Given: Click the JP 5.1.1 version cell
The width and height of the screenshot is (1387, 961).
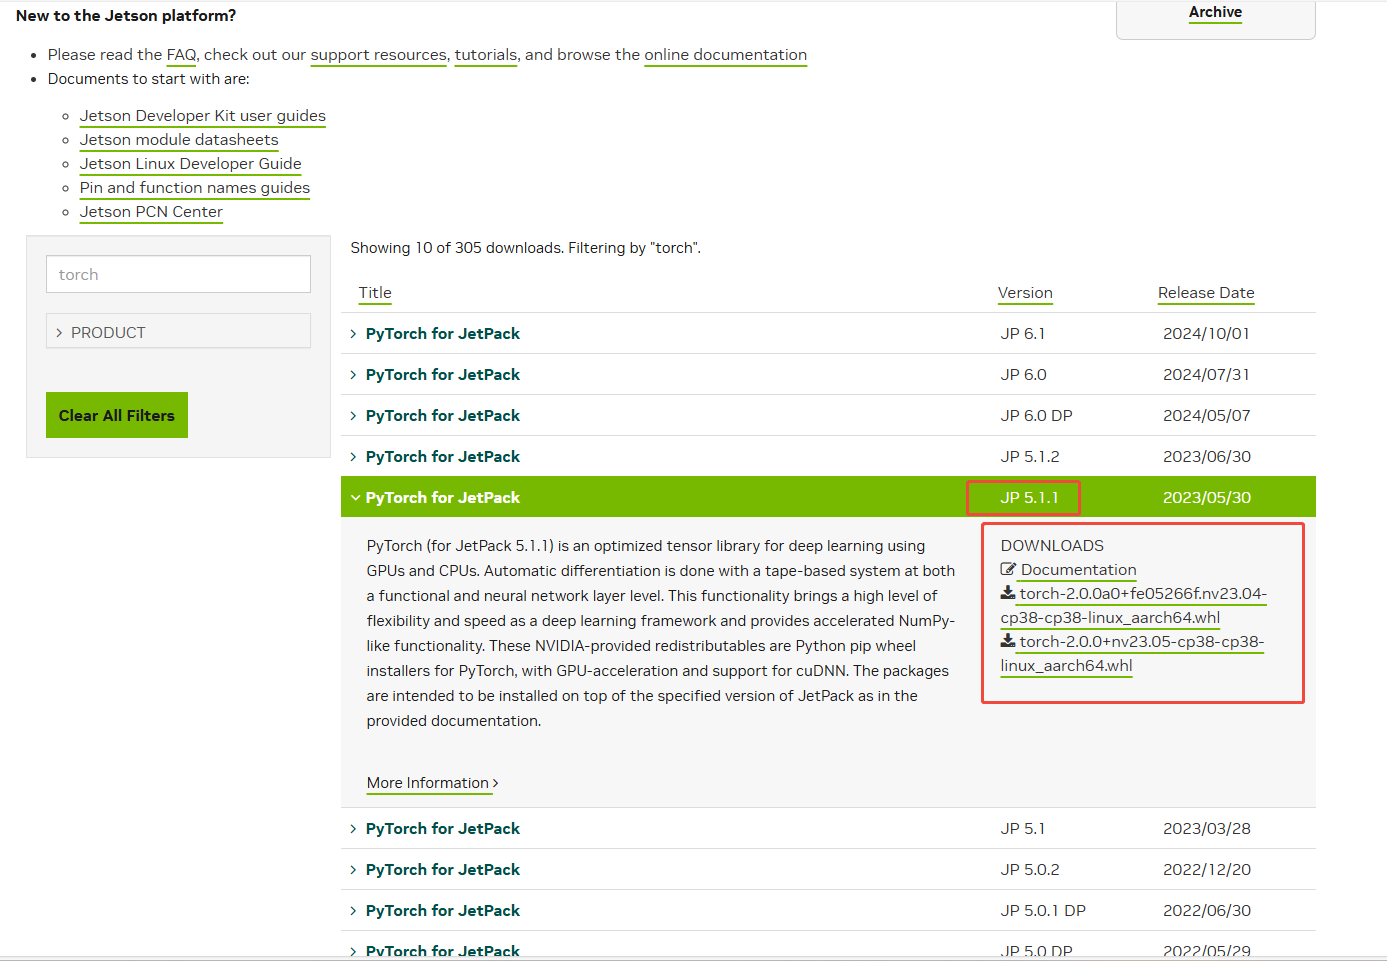Looking at the screenshot, I should click(x=1029, y=497).
